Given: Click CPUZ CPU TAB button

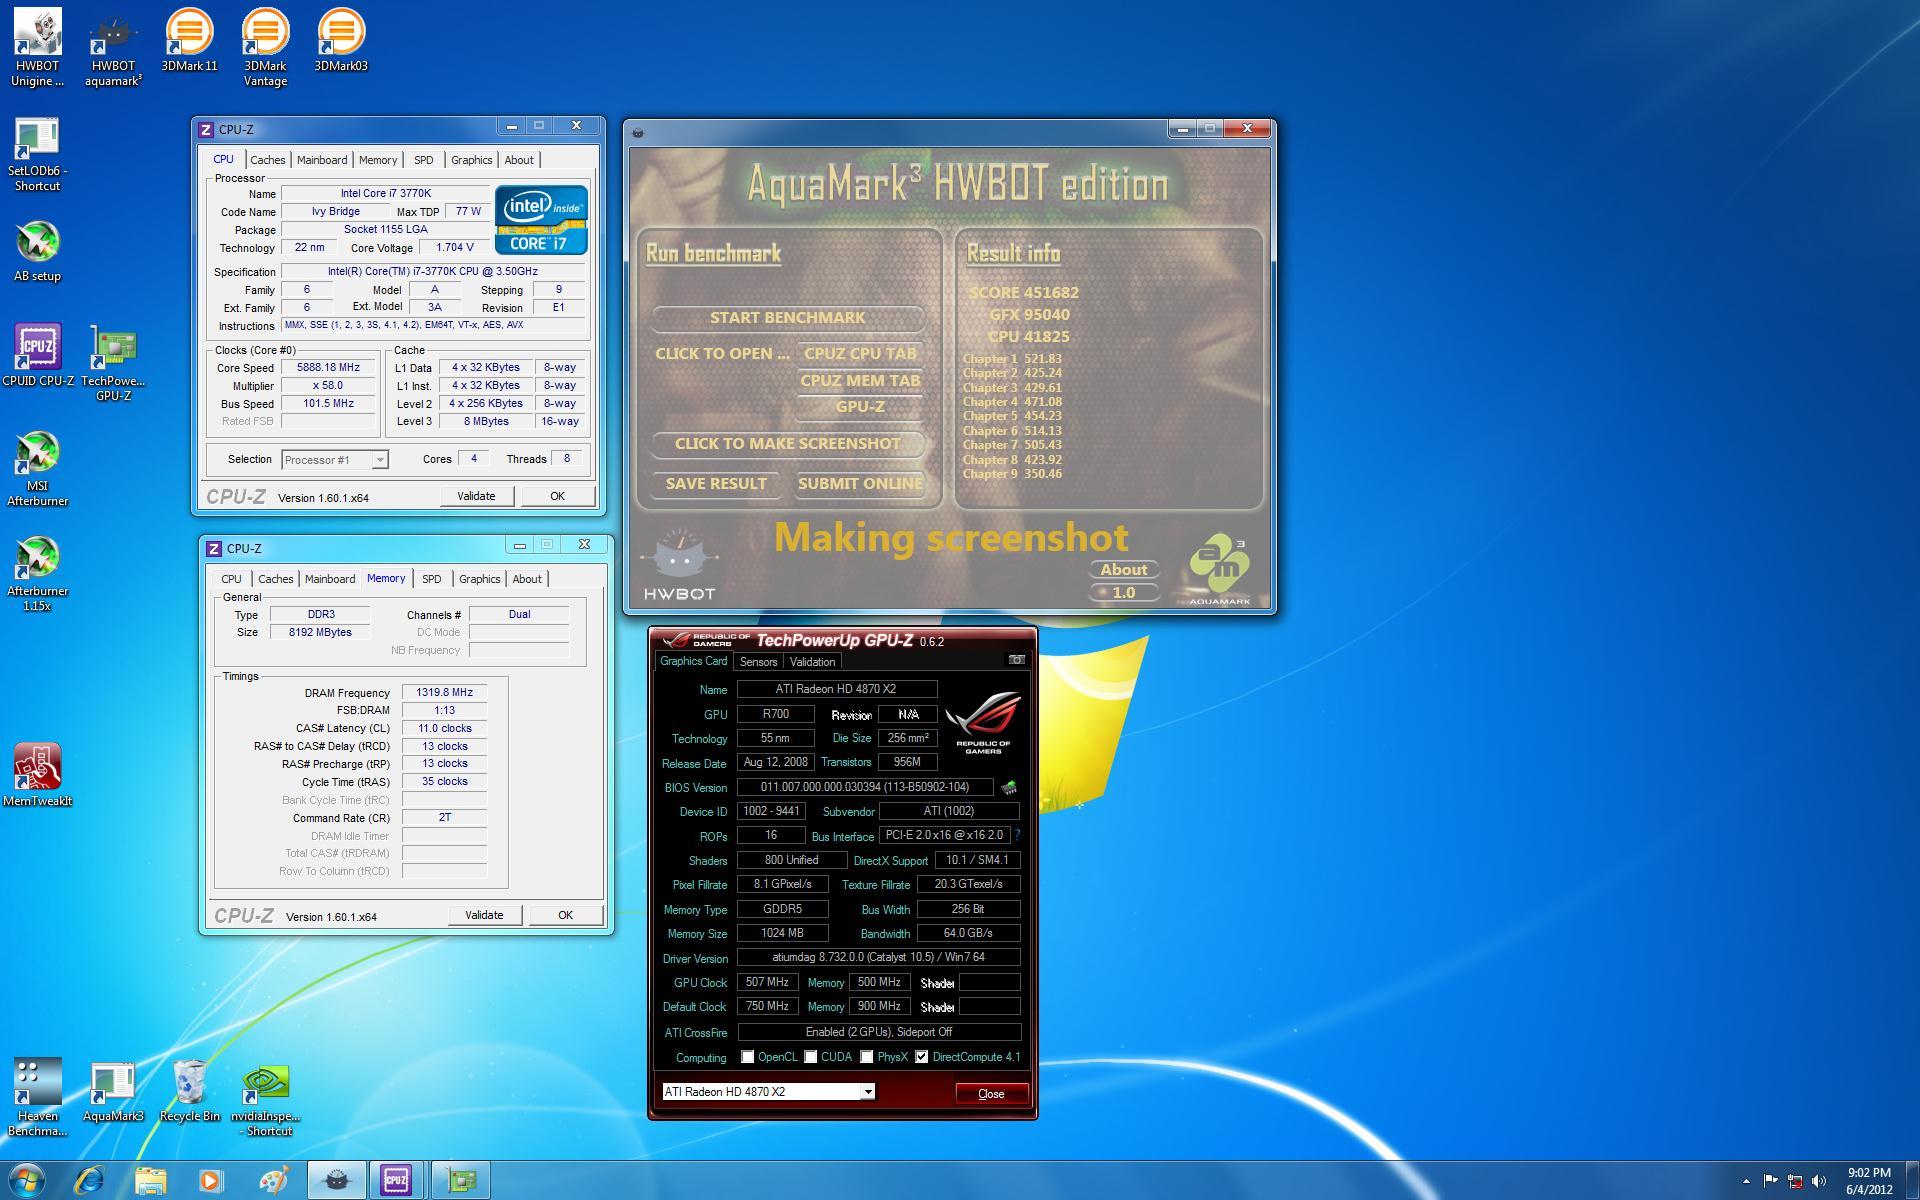Looking at the screenshot, I should [859, 354].
